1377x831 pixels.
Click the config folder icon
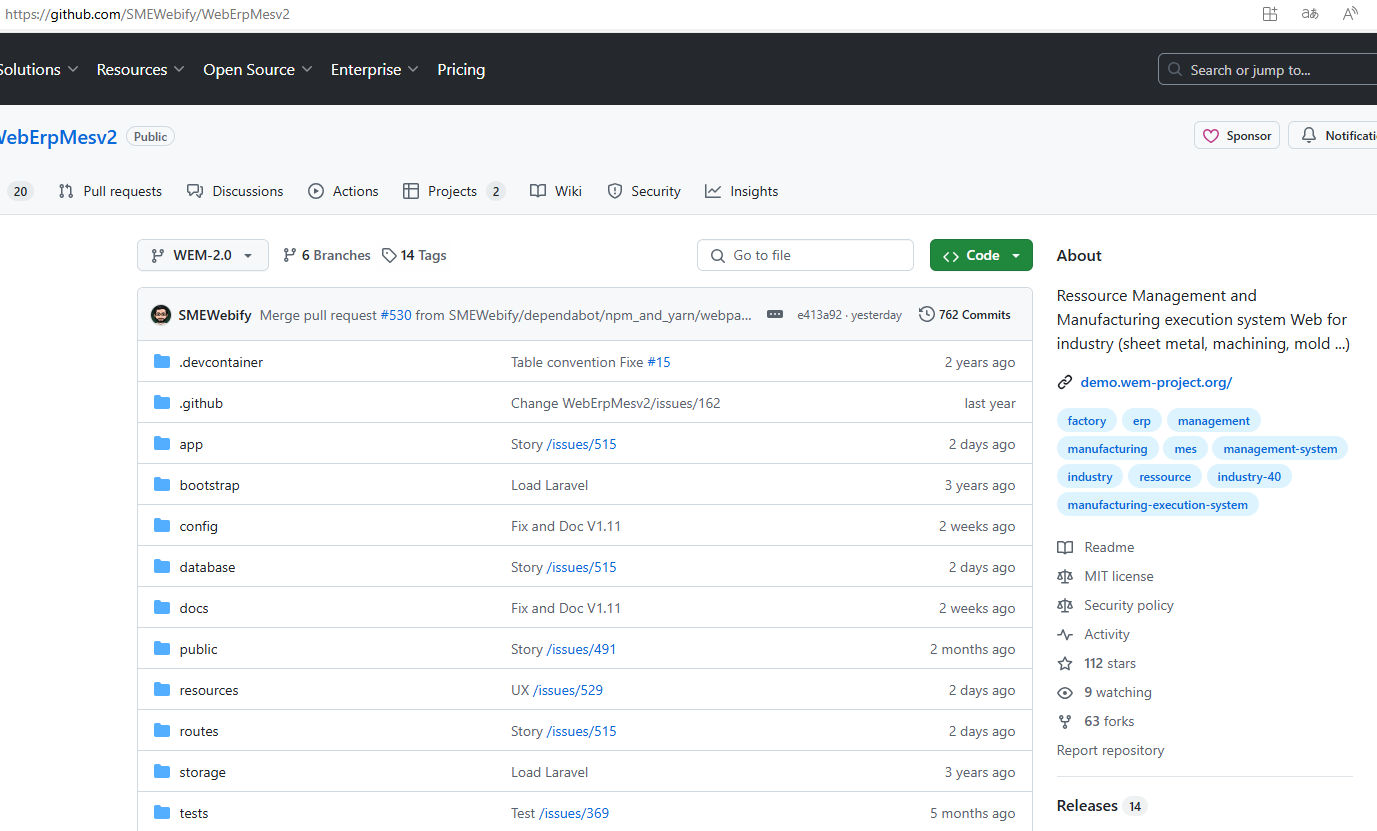coord(162,526)
